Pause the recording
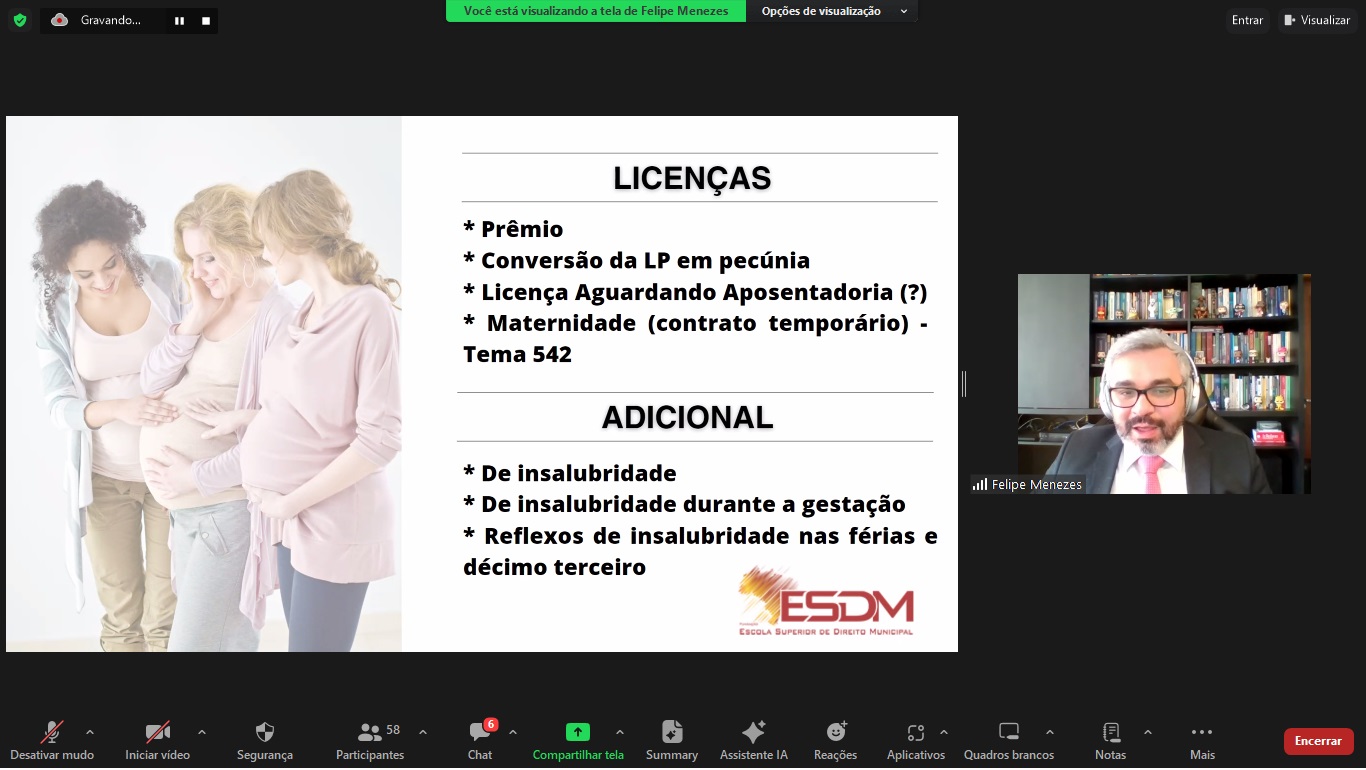The height and width of the screenshot is (770, 1366). point(179,20)
